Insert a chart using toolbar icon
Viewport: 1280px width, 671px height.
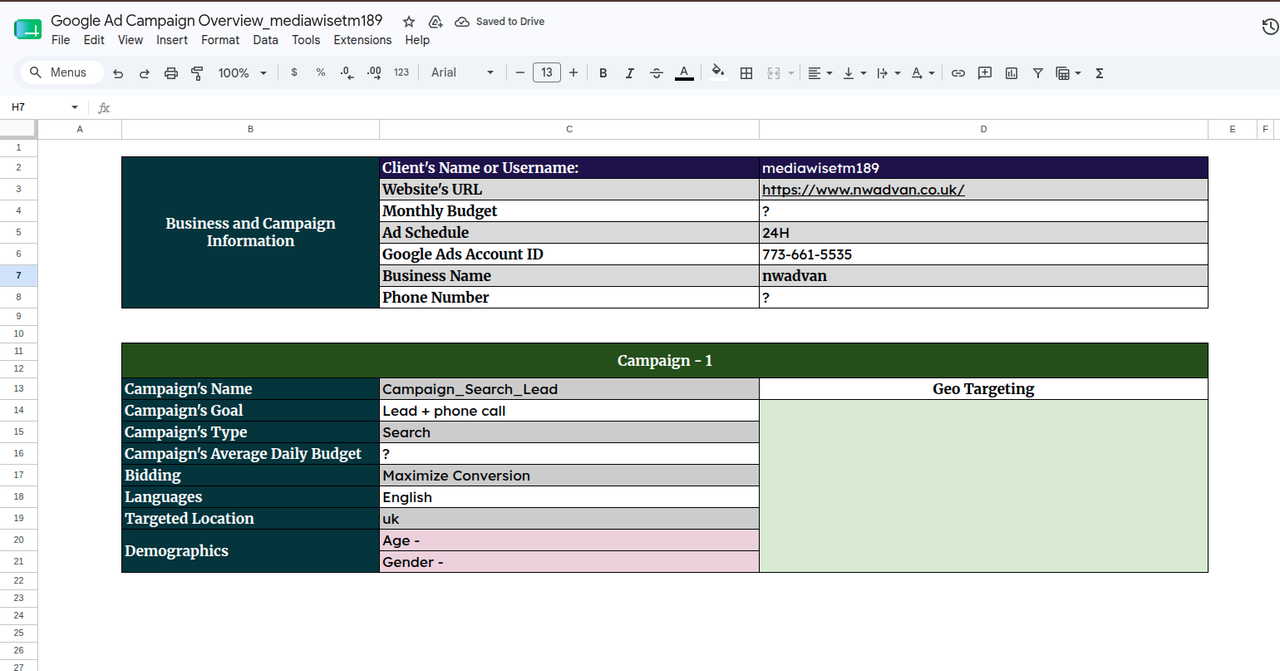pos(1011,73)
